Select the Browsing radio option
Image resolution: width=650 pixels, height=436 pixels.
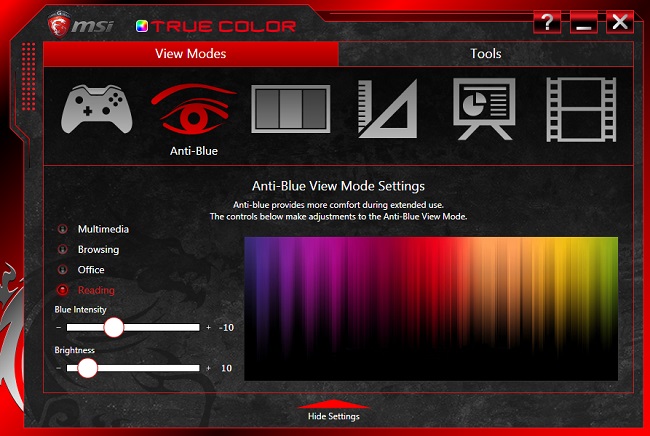point(63,249)
